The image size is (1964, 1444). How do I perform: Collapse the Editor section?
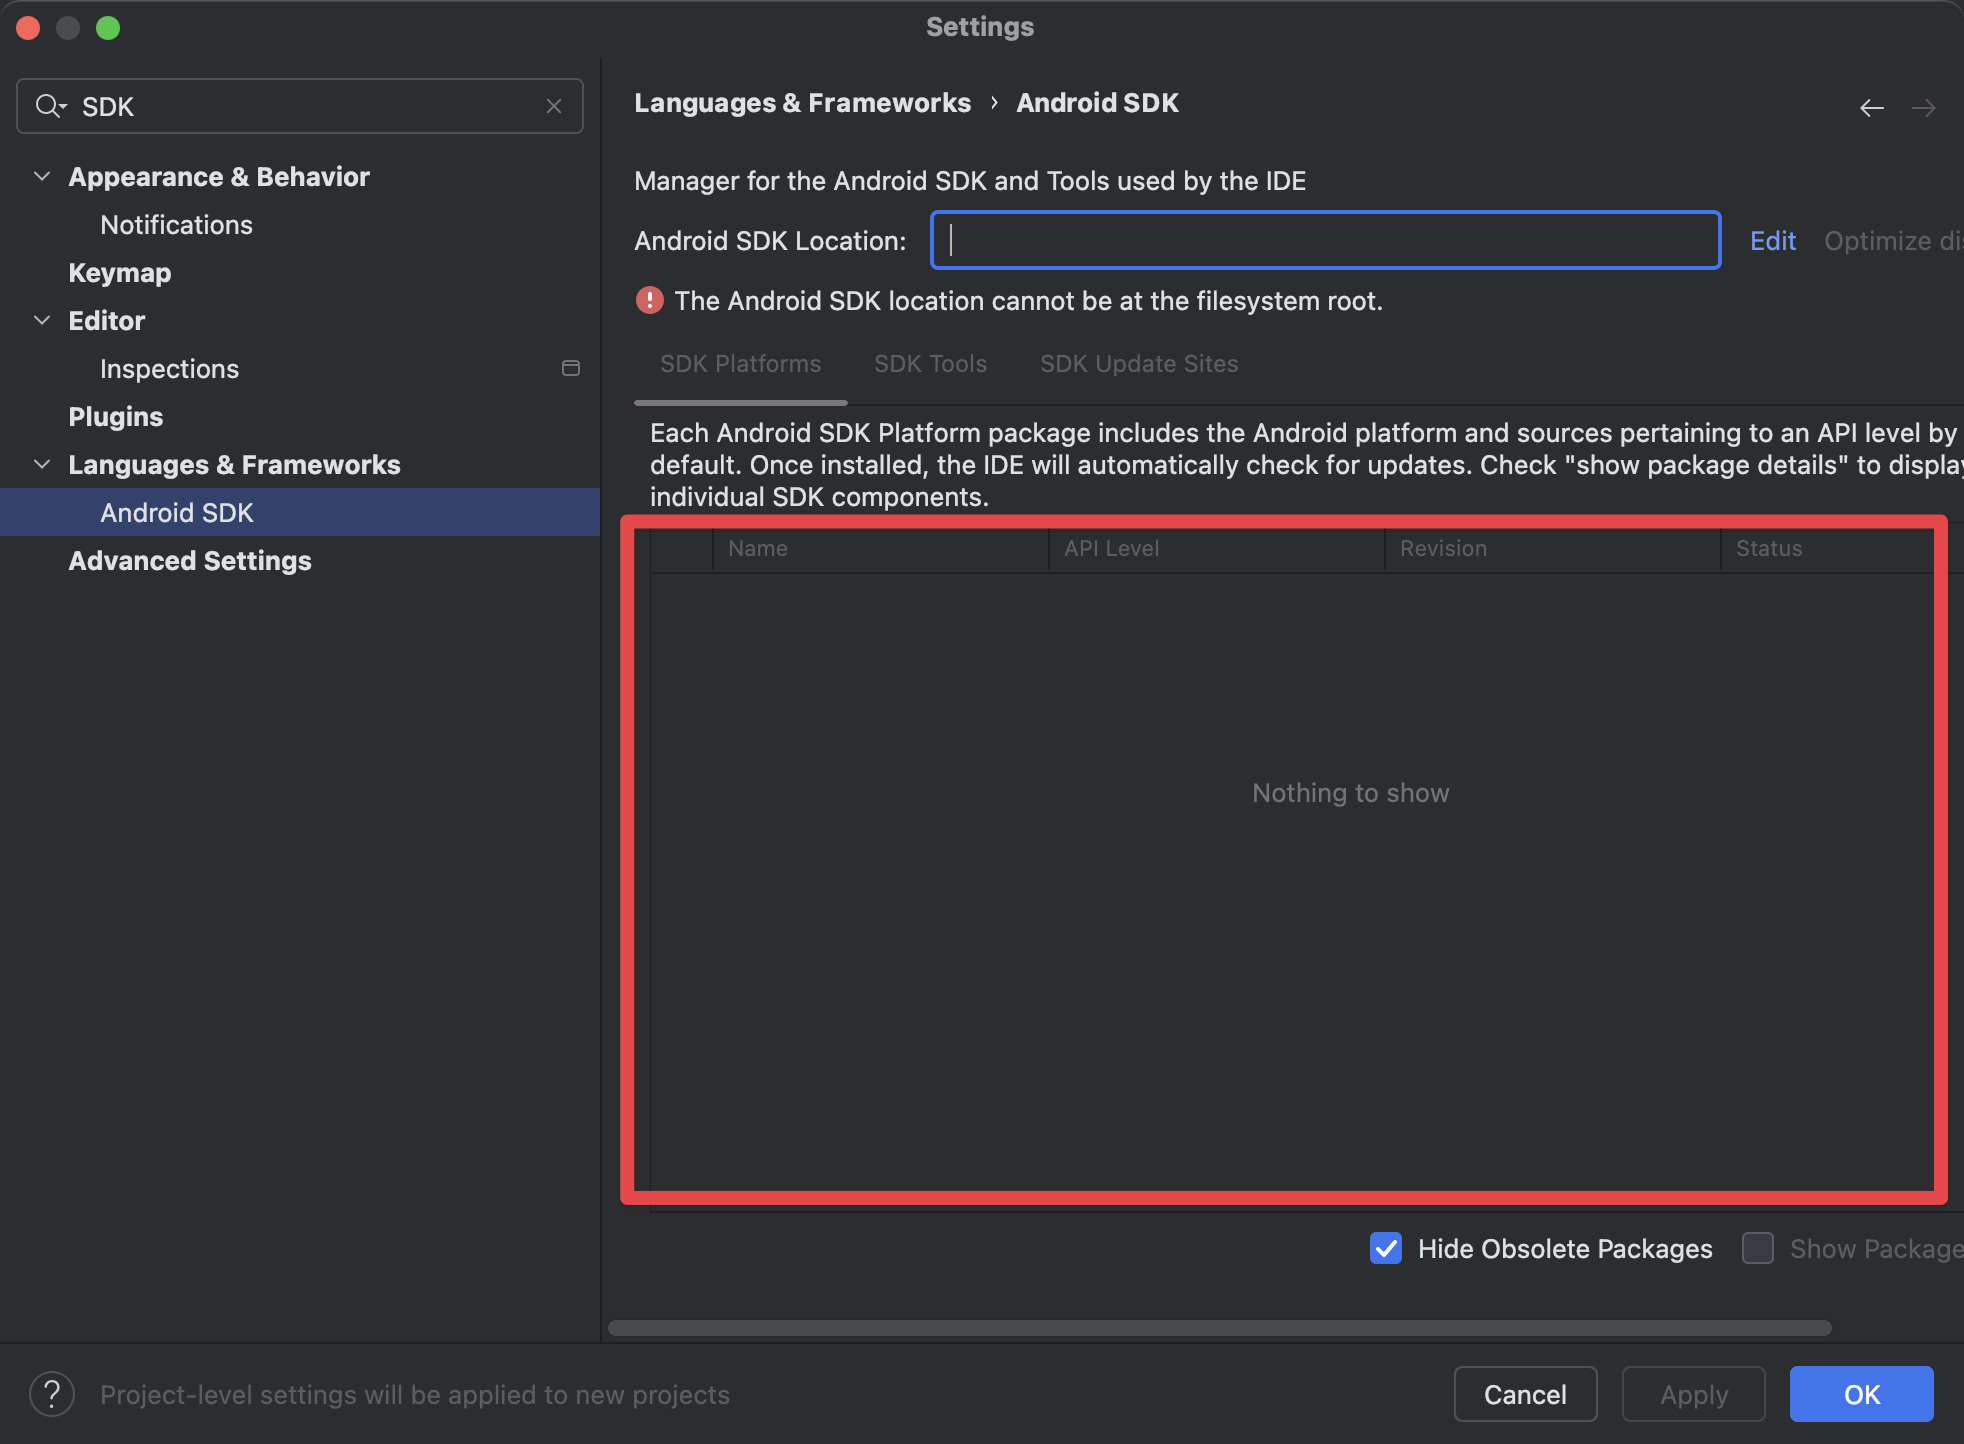41,320
